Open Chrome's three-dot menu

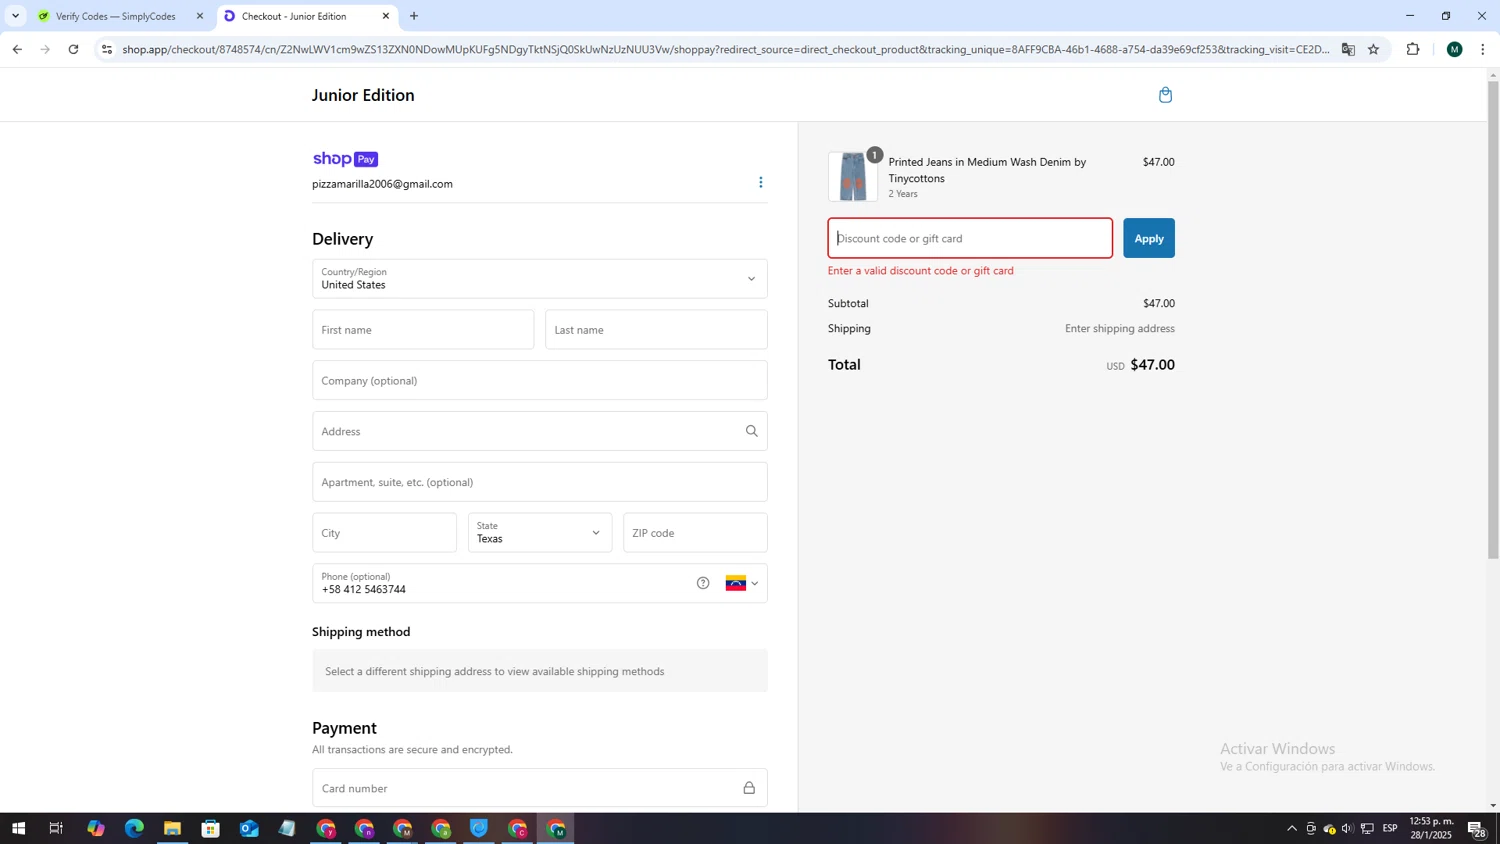click(1482, 49)
